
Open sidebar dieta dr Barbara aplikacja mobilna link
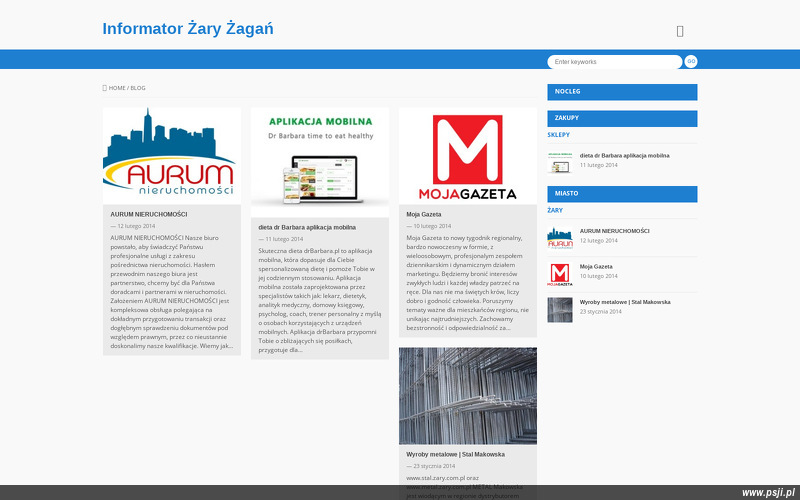coord(624,156)
